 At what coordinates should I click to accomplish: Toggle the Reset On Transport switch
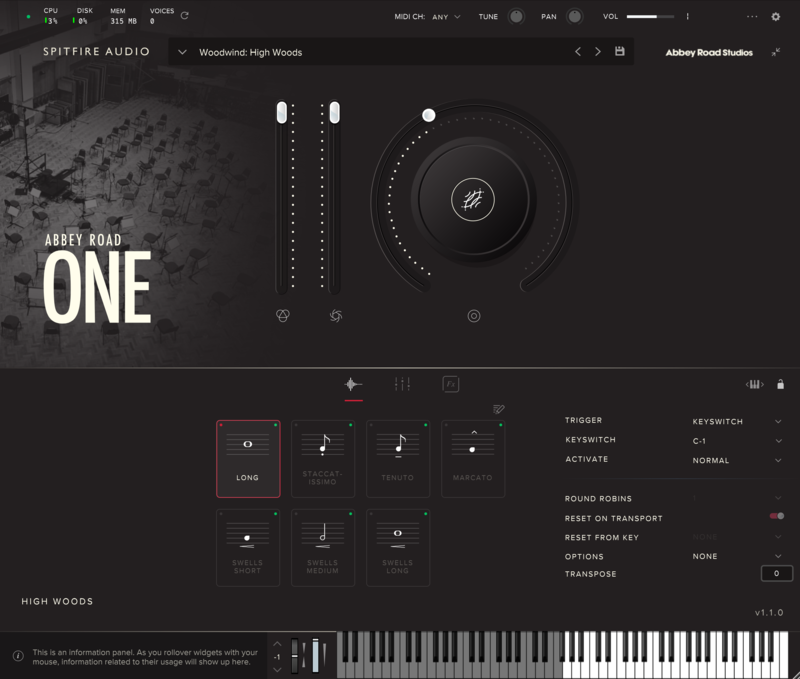[777, 516]
